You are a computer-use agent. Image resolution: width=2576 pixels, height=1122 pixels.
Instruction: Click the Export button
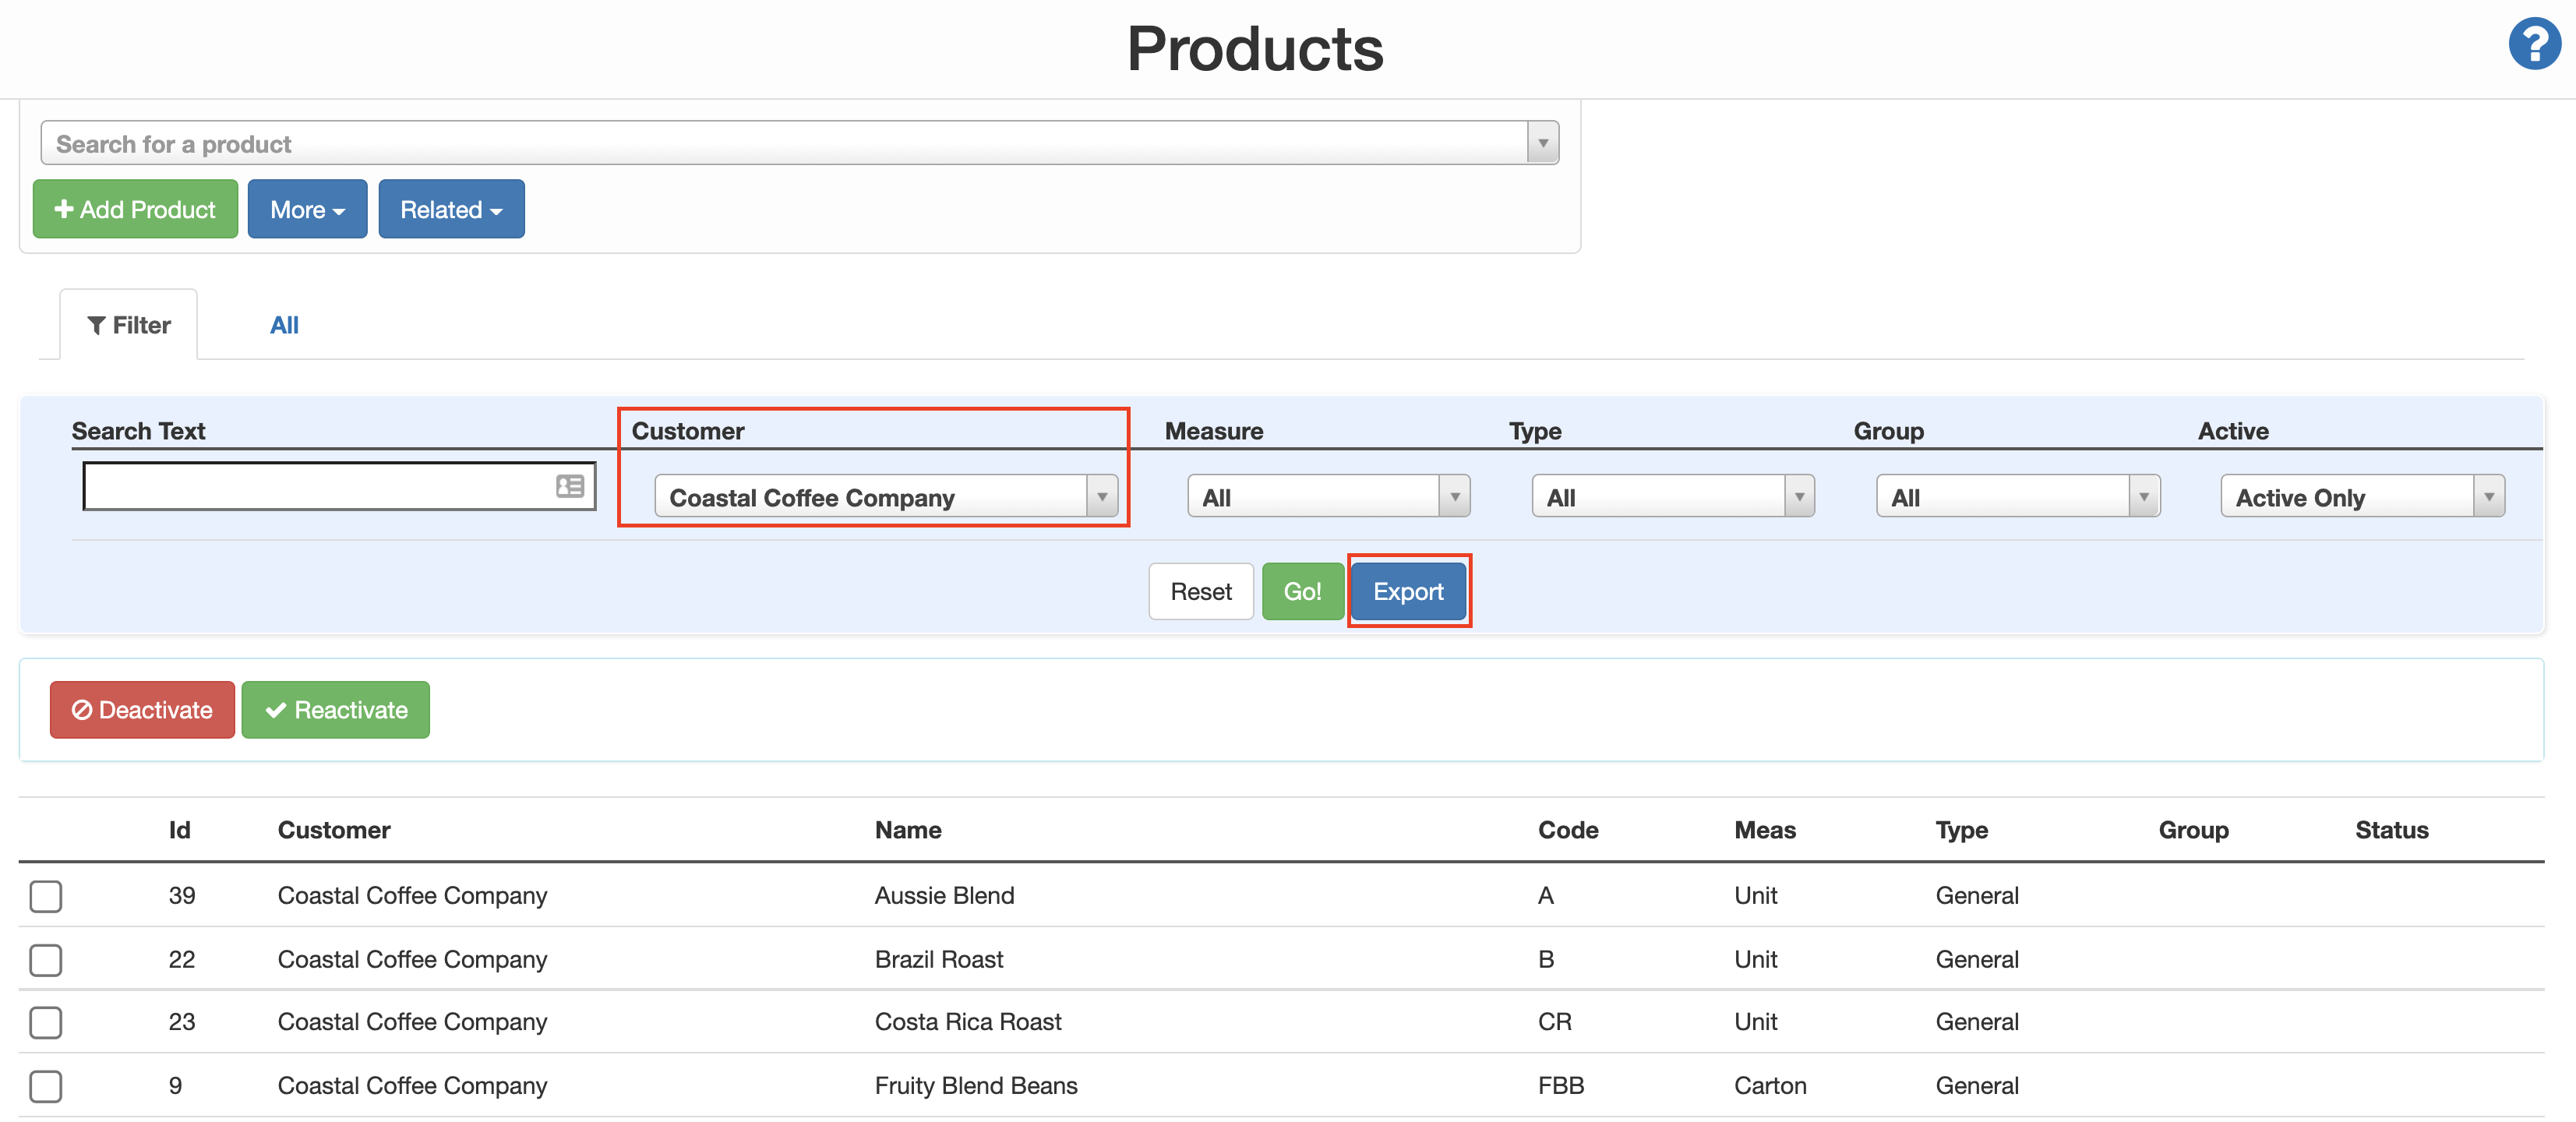point(1409,591)
